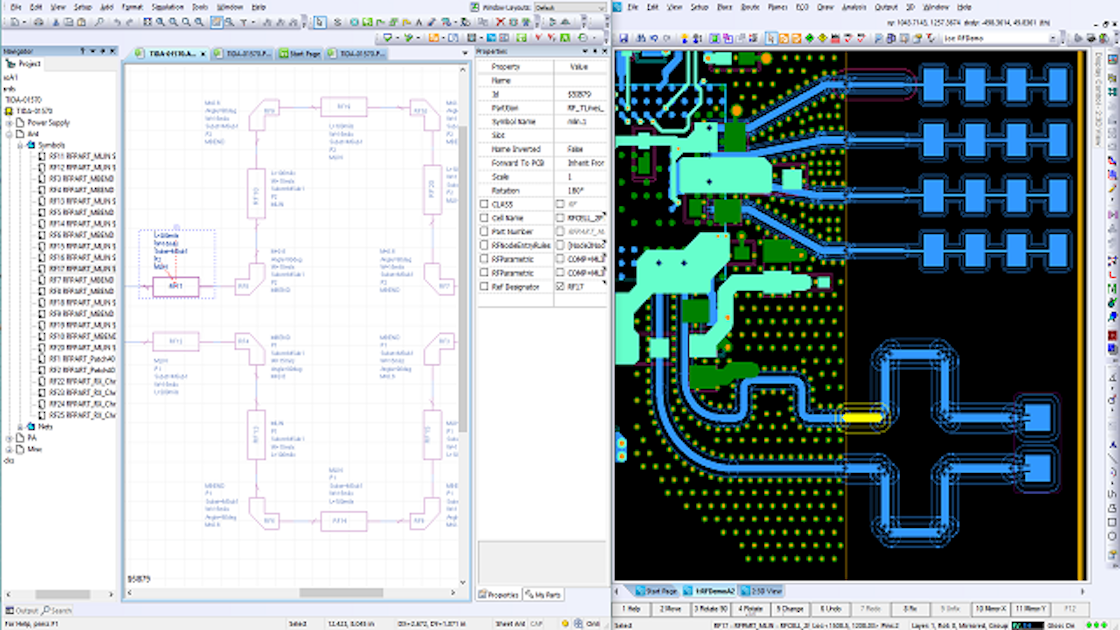Uncheck the Ref Designator checkbox
The image size is (1120, 630).
coord(560,286)
